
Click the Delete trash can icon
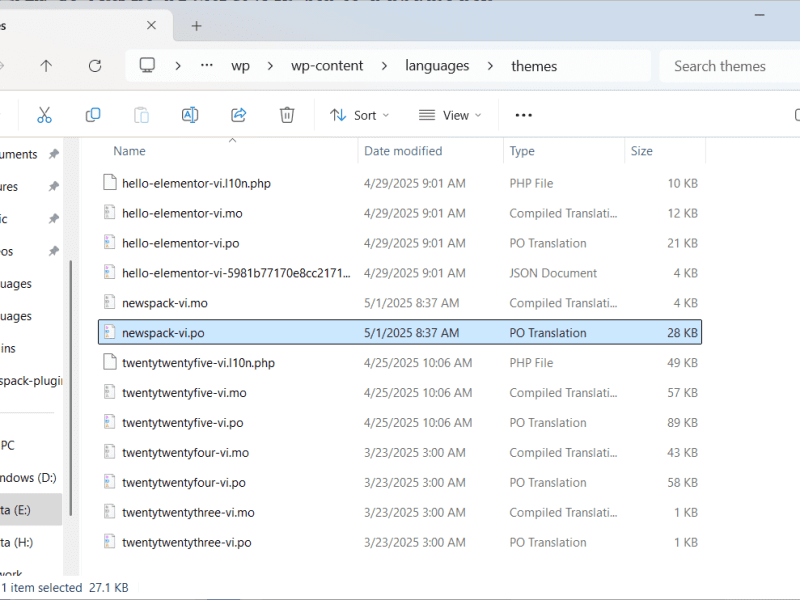click(x=287, y=115)
